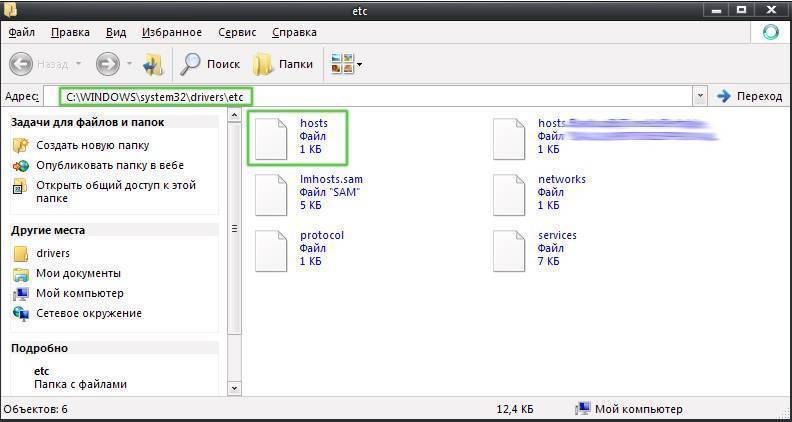Click 12,4 КБ size in status bar
The width and height of the screenshot is (792, 422).
[515, 409]
